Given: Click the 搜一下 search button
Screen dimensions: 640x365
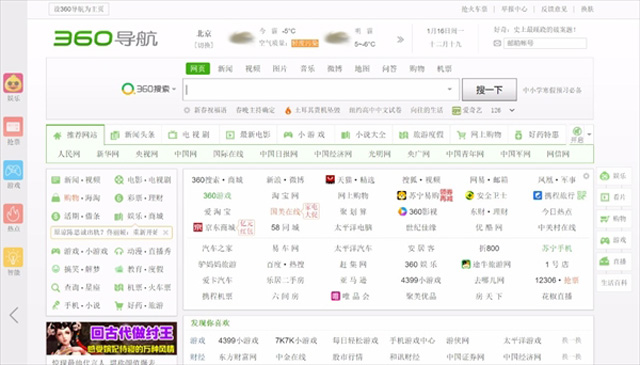Looking at the screenshot, I should tap(489, 89).
